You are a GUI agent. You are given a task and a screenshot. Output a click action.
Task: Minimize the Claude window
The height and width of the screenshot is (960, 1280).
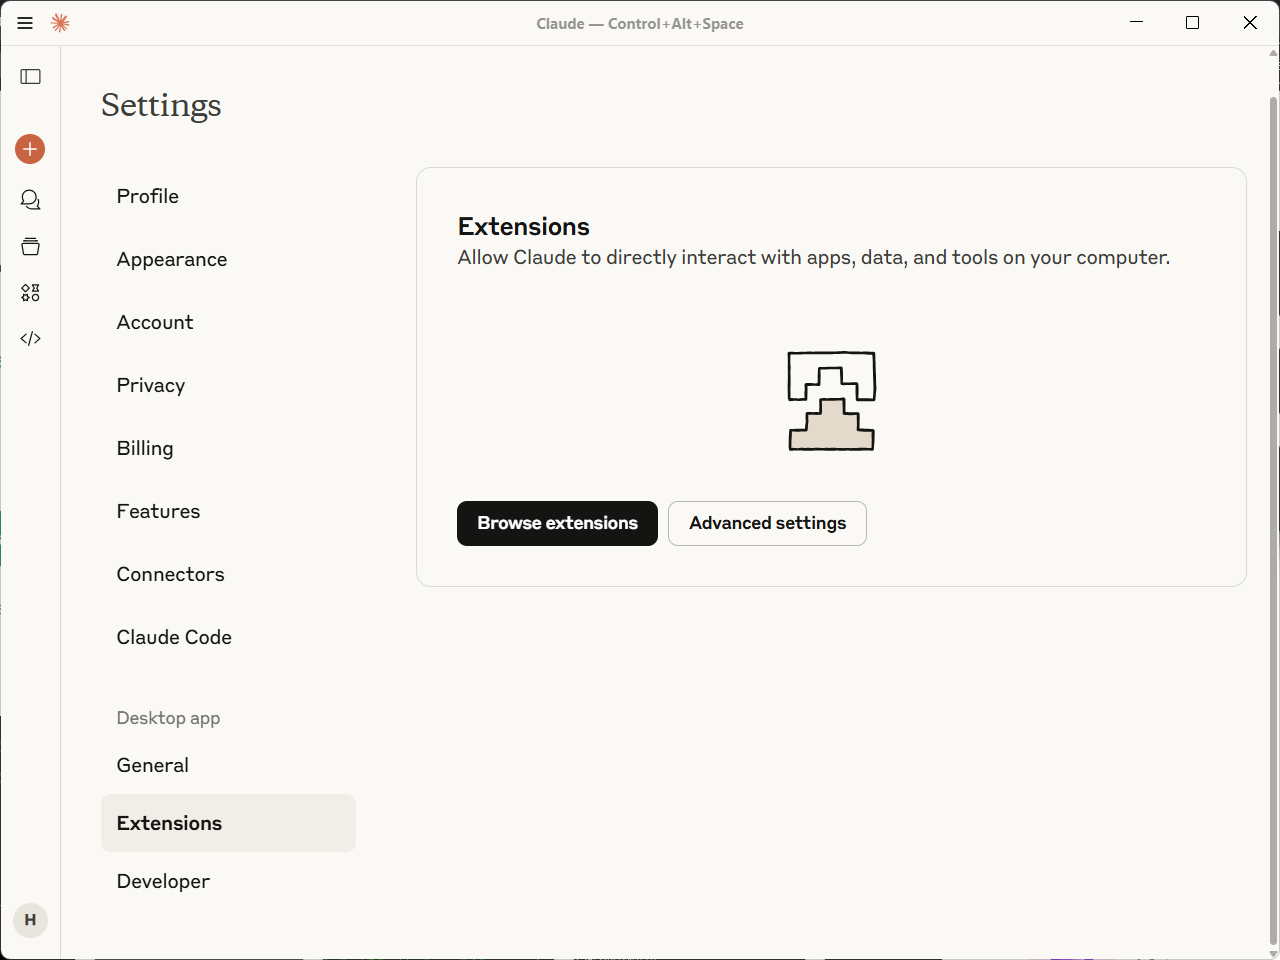(1136, 23)
